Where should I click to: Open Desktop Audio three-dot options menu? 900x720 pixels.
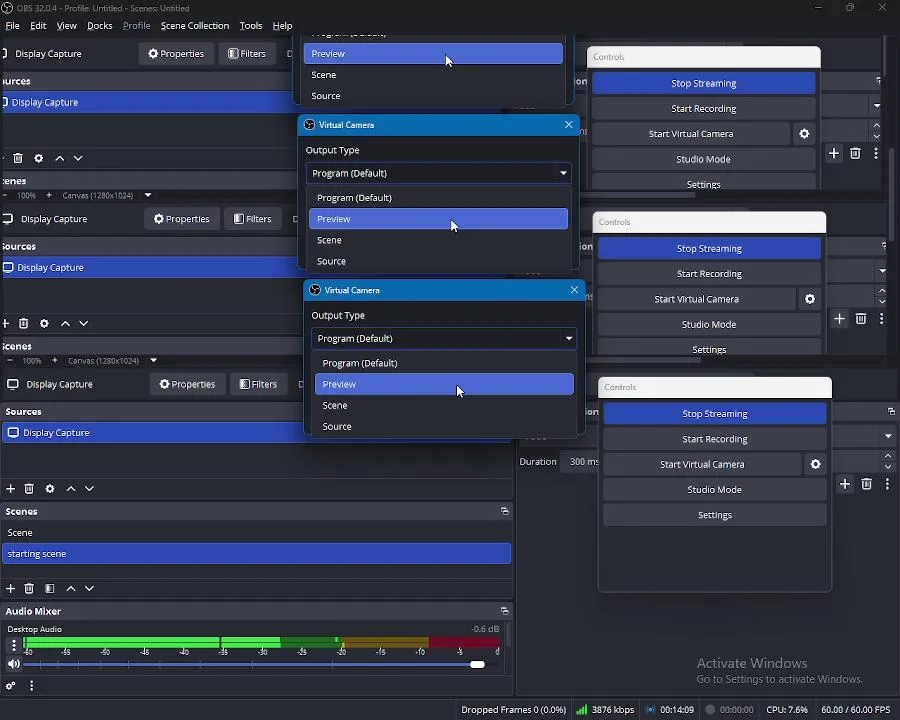(14, 645)
